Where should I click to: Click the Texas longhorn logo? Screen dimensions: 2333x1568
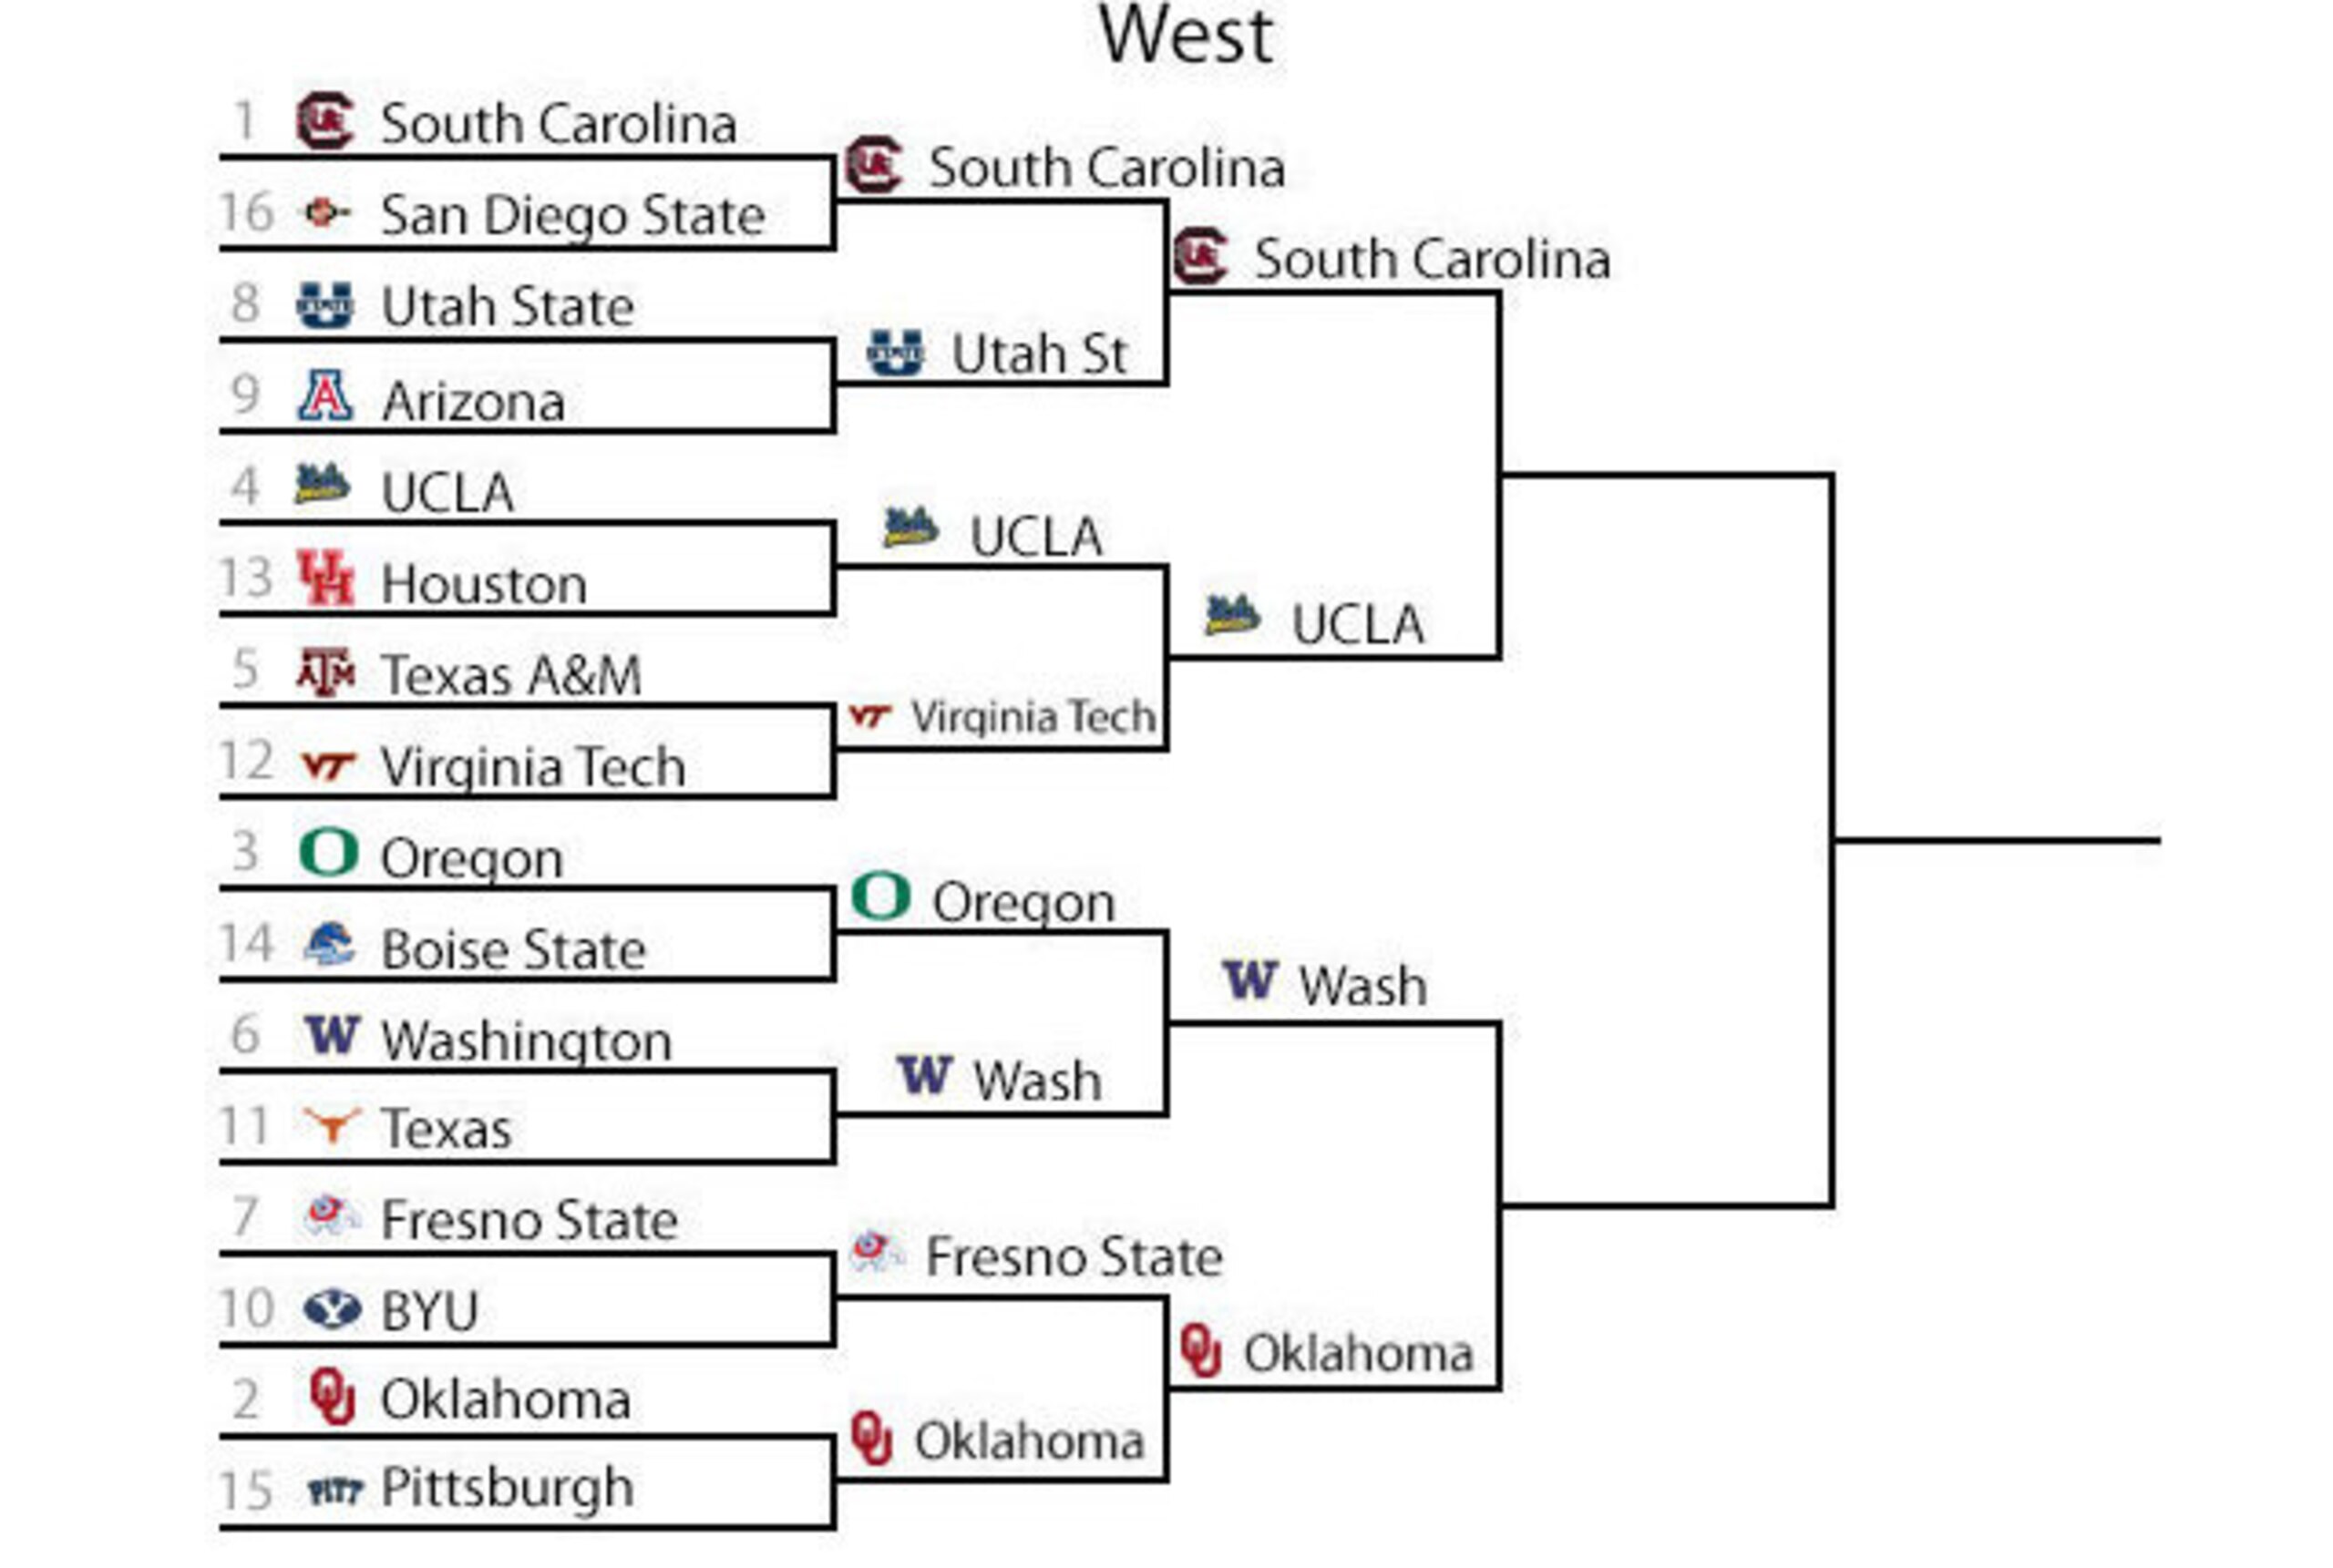tap(331, 1126)
